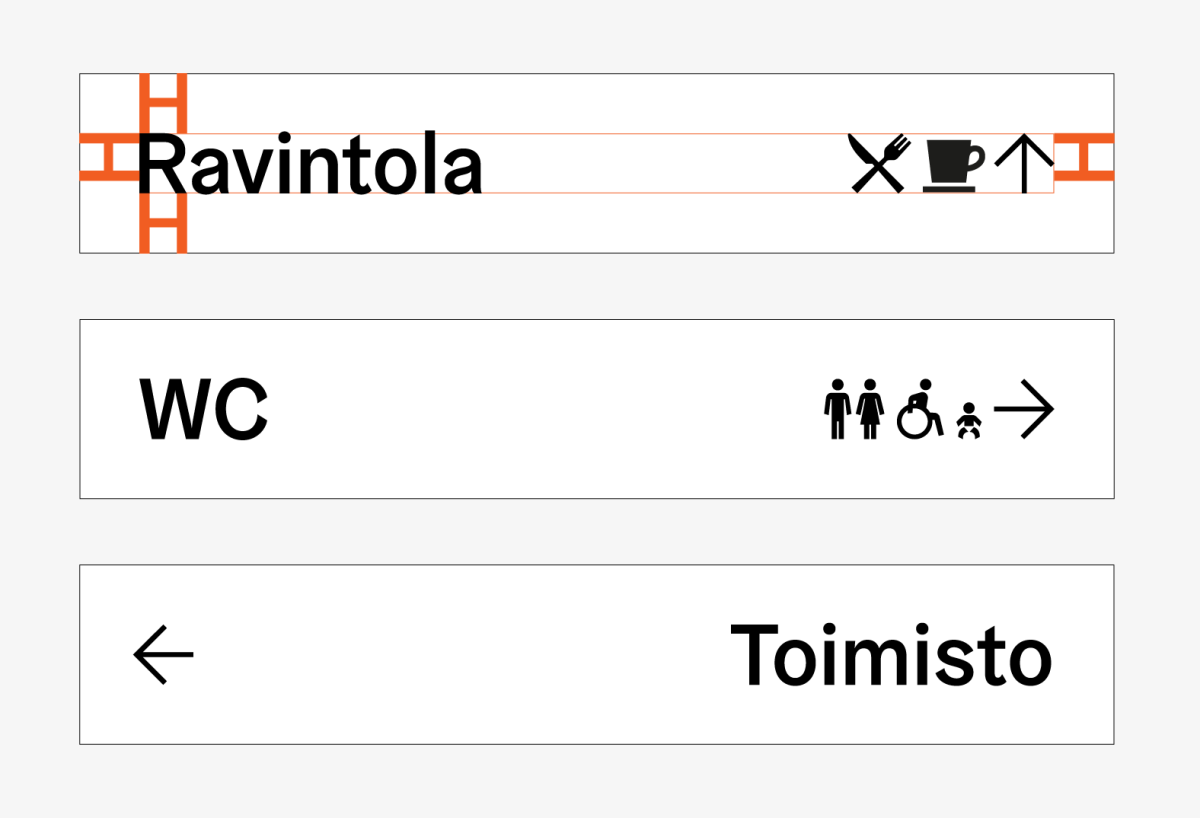
Task: Click the Toimisto text label
Action: coord(891,655)
